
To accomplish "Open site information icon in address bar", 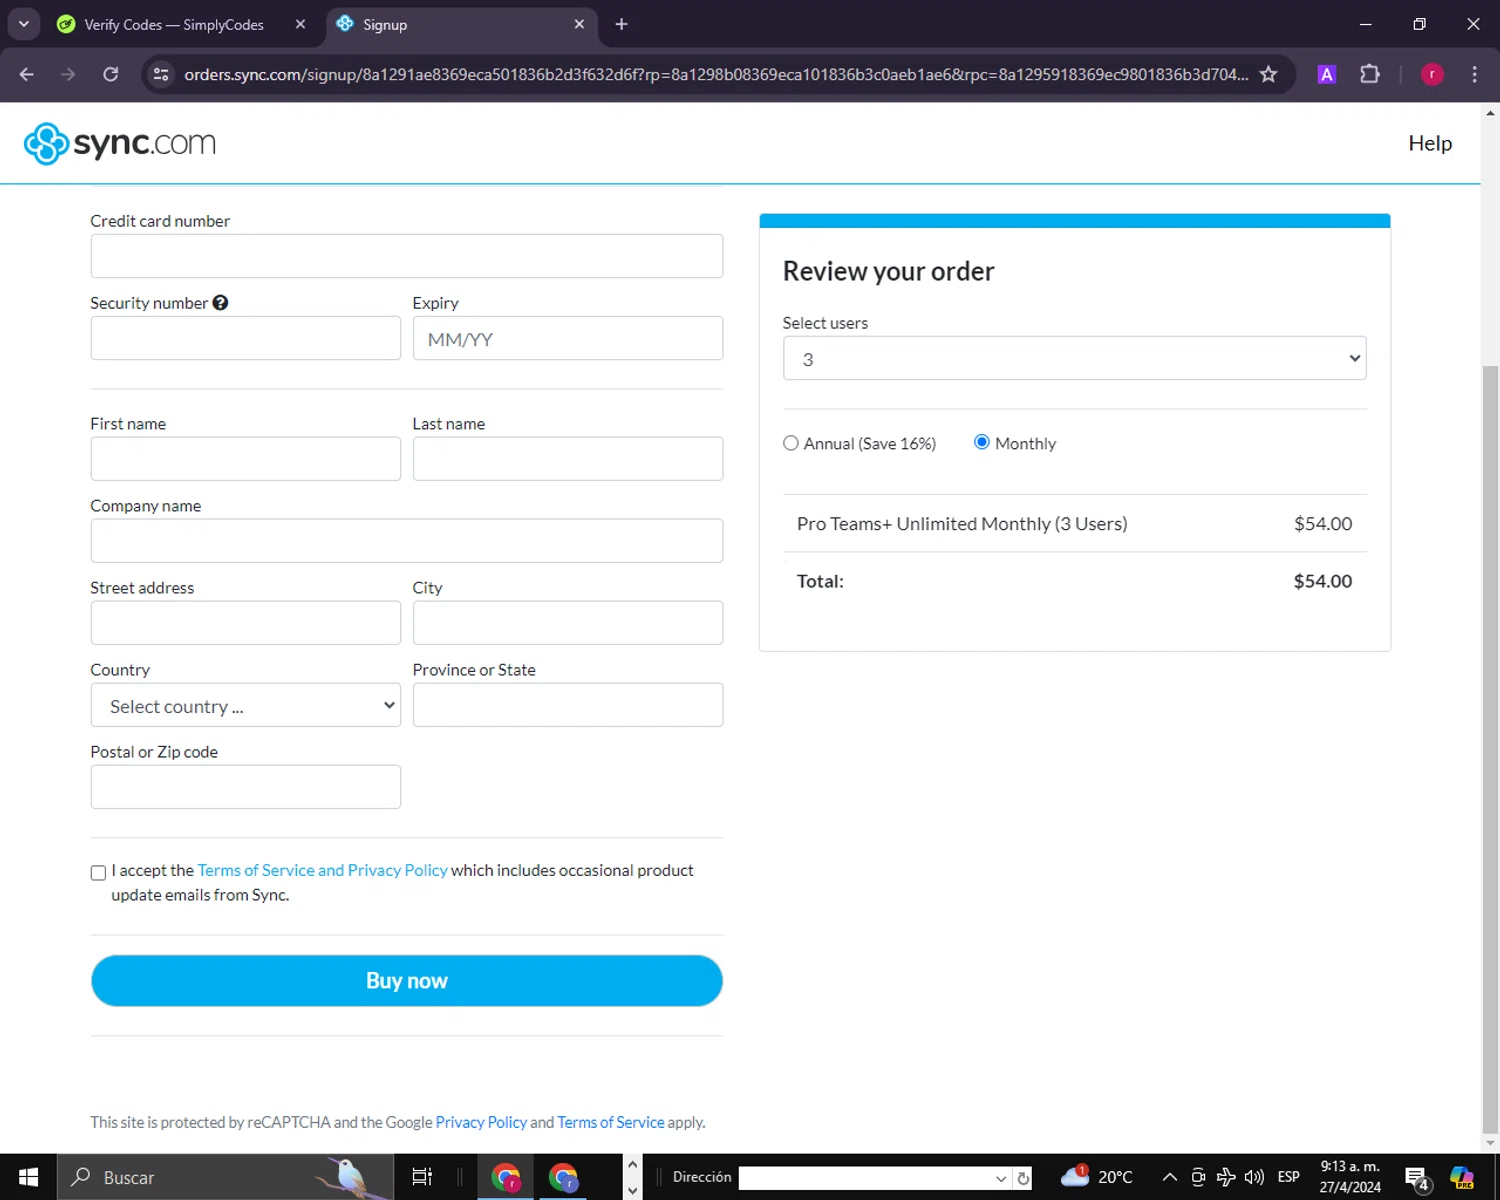I will pos(161,74).
